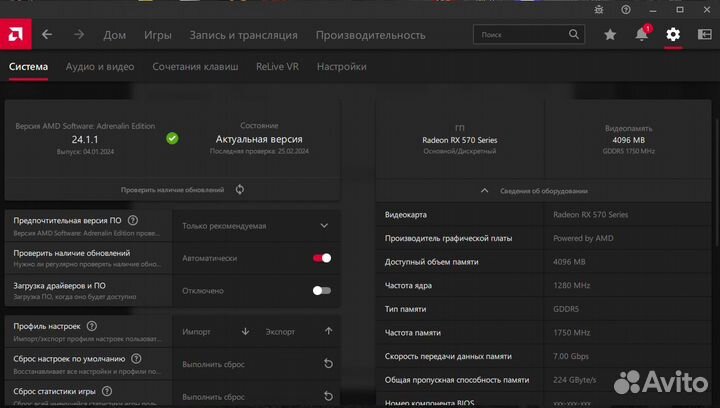
Task: Open favorites star icon
Action: pos(610,34)
